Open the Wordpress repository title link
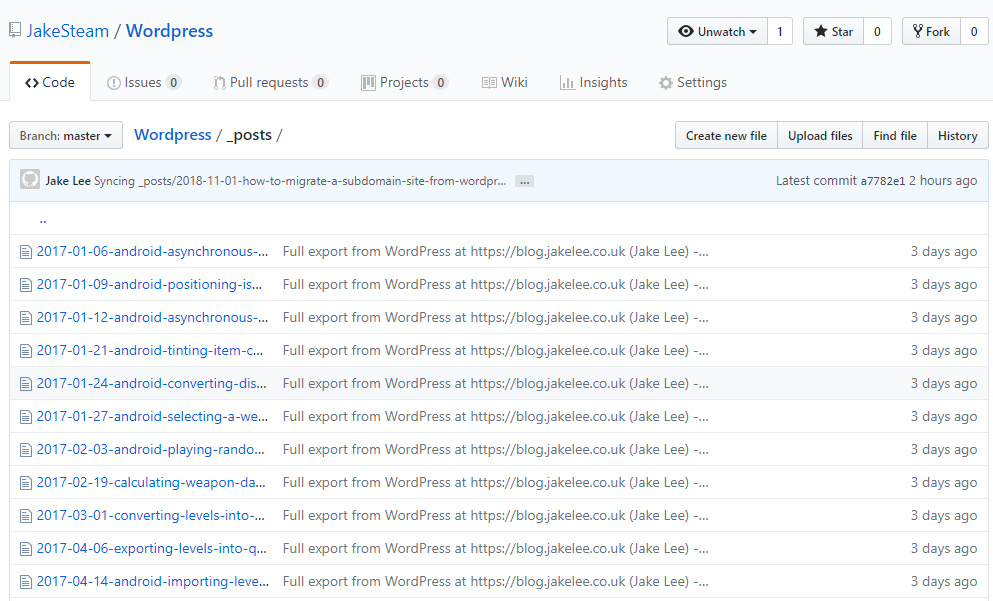Image resolution: width=993 pixels, height=601 pixels. click(x=169, y=31)
